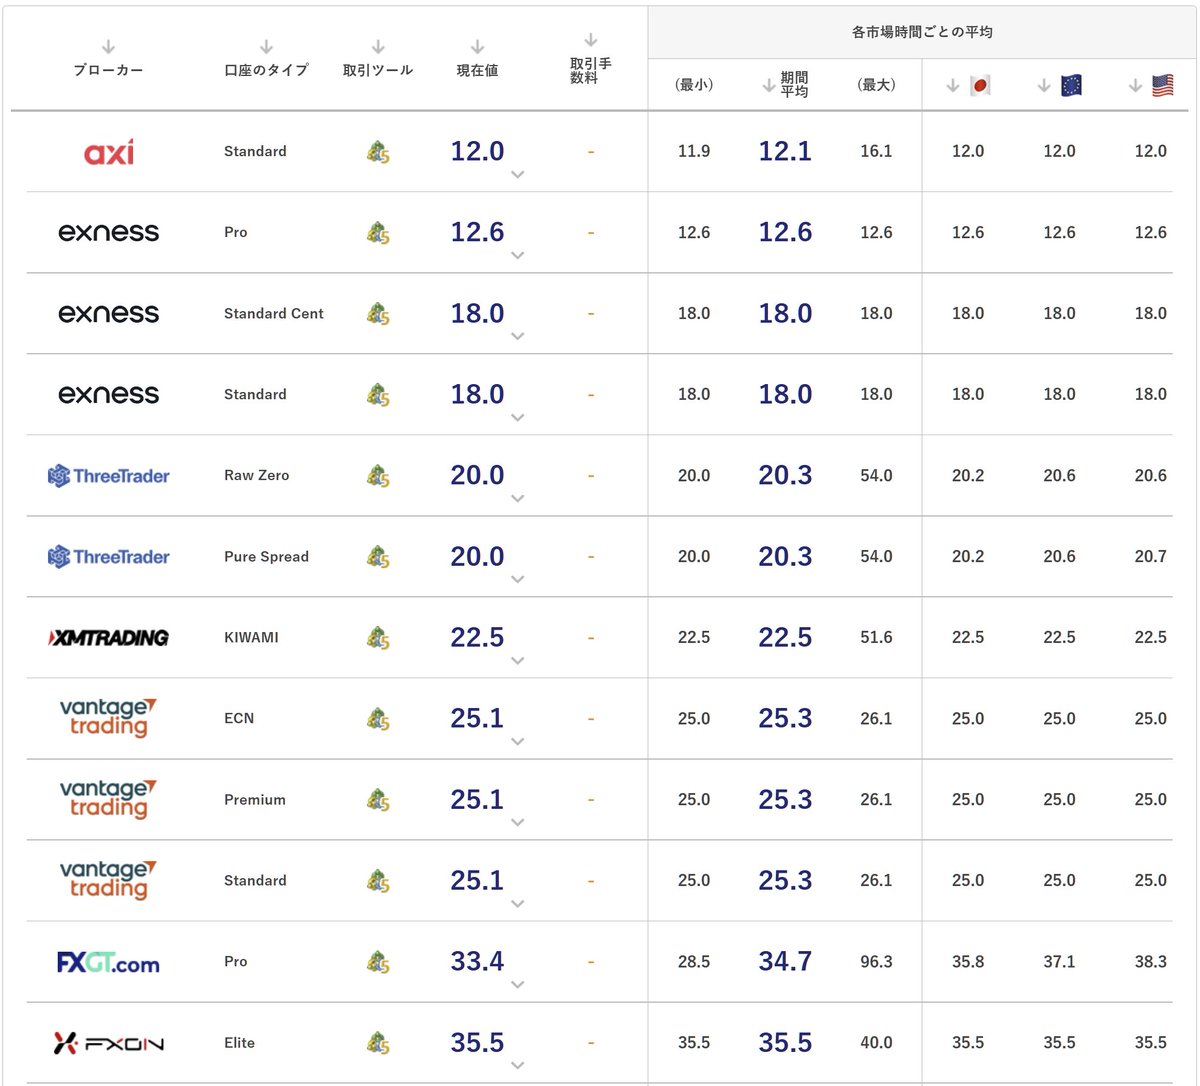This screenshot has height=1086, width=1200.
Task: Click MT5 icon in exness Standard Cent row
Action: tap(378, 313)
